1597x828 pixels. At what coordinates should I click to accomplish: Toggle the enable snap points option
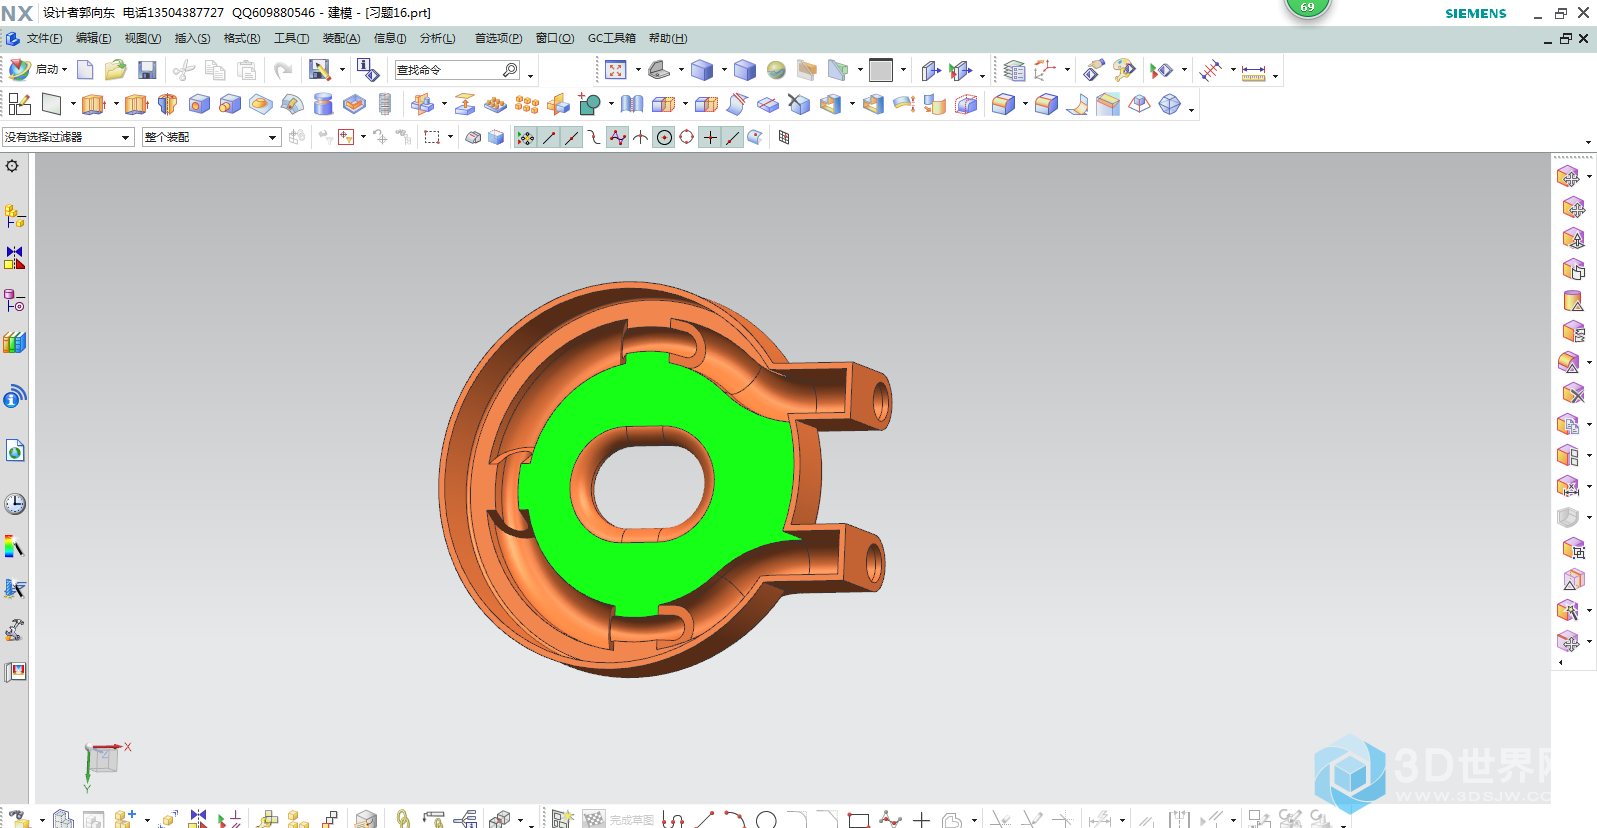(x=525, y=137)
